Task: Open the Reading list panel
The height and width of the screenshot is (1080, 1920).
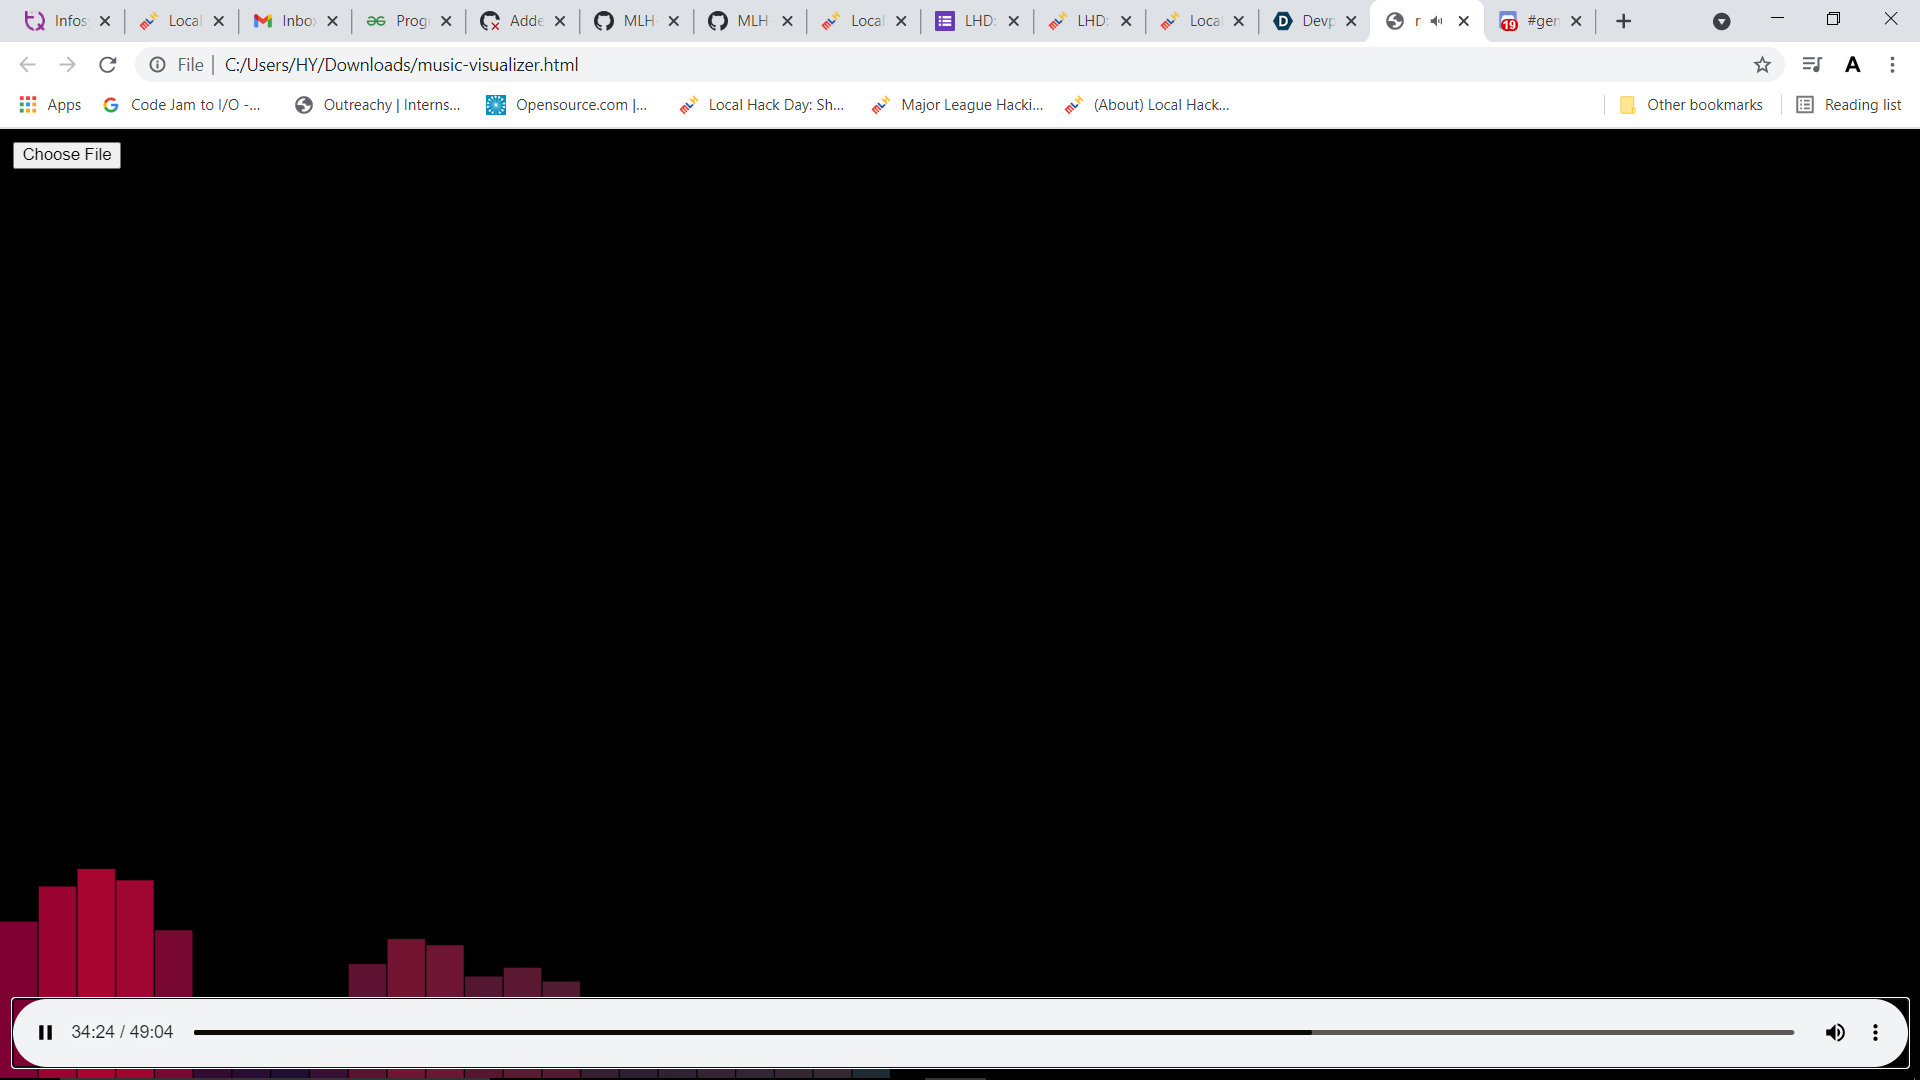Action: 1849,105
